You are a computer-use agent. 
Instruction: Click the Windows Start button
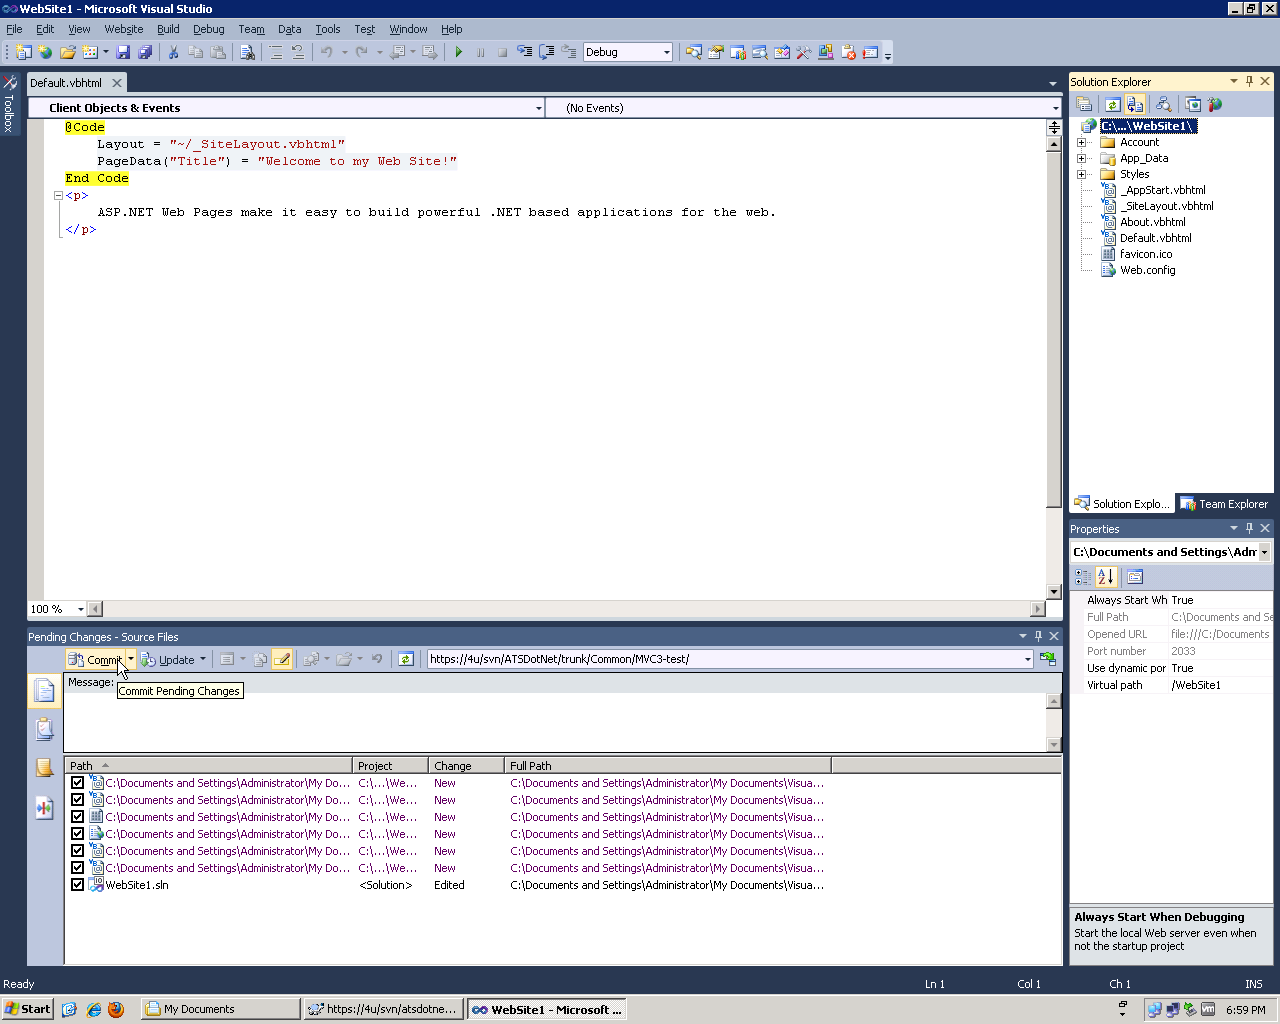click(28, 1009)
